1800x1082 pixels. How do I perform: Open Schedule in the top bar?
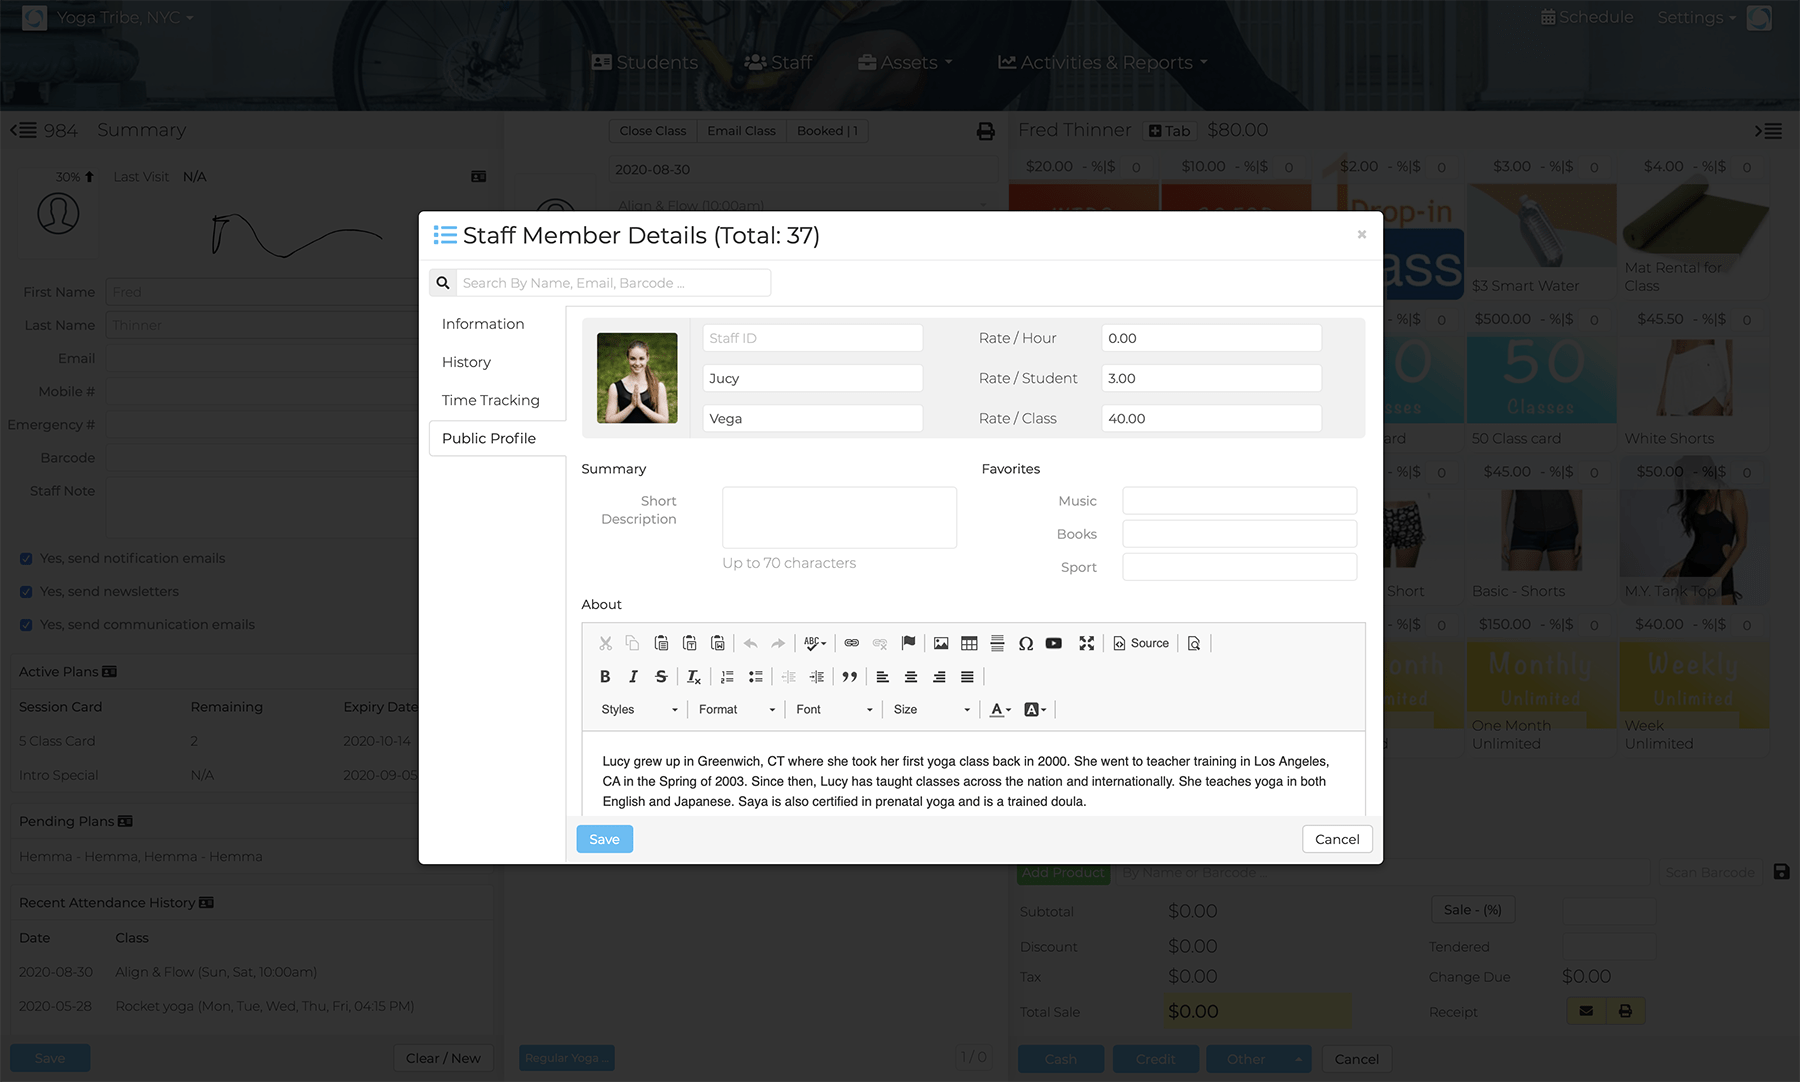coord(1587,17)
